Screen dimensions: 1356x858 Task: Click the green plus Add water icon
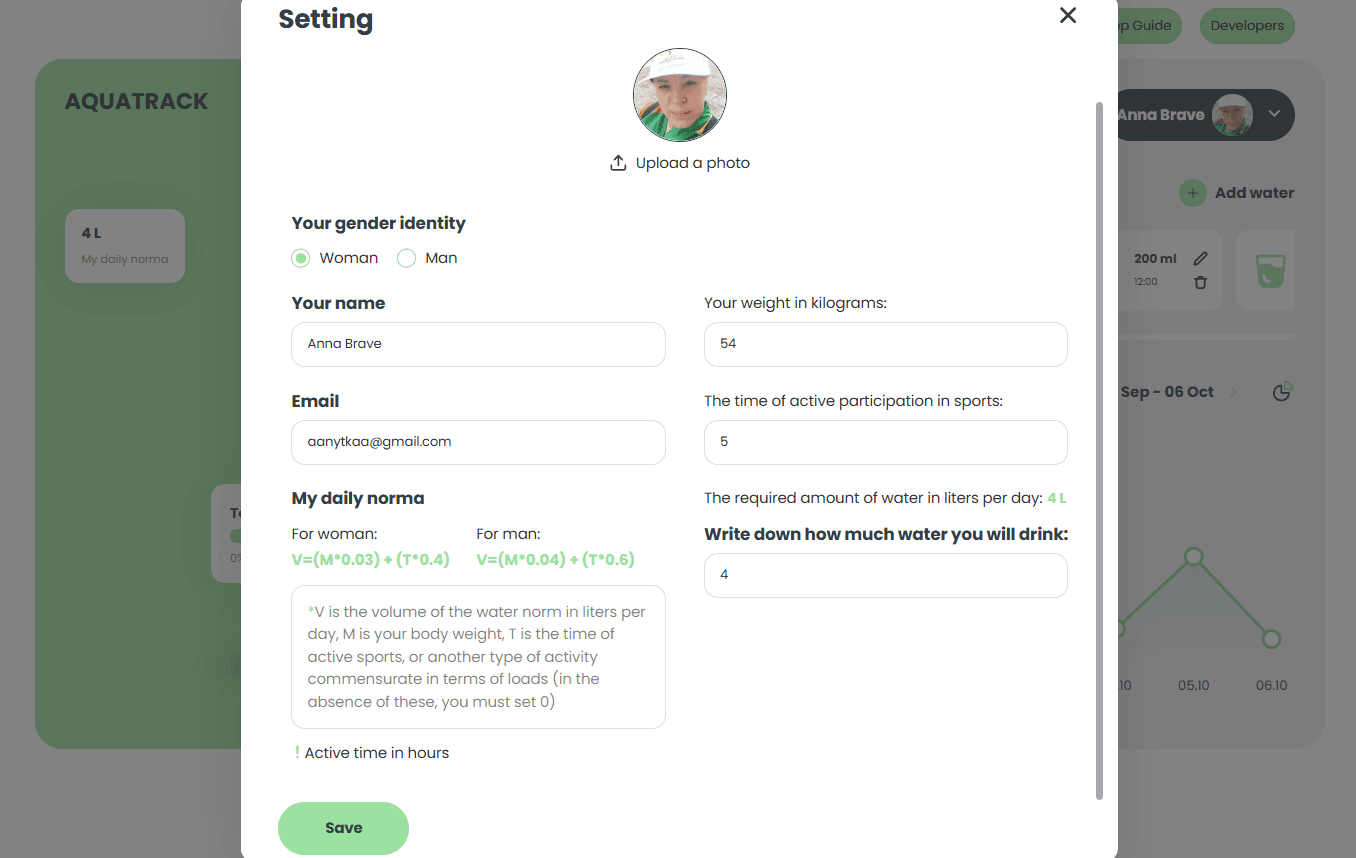pos(1192,193)
